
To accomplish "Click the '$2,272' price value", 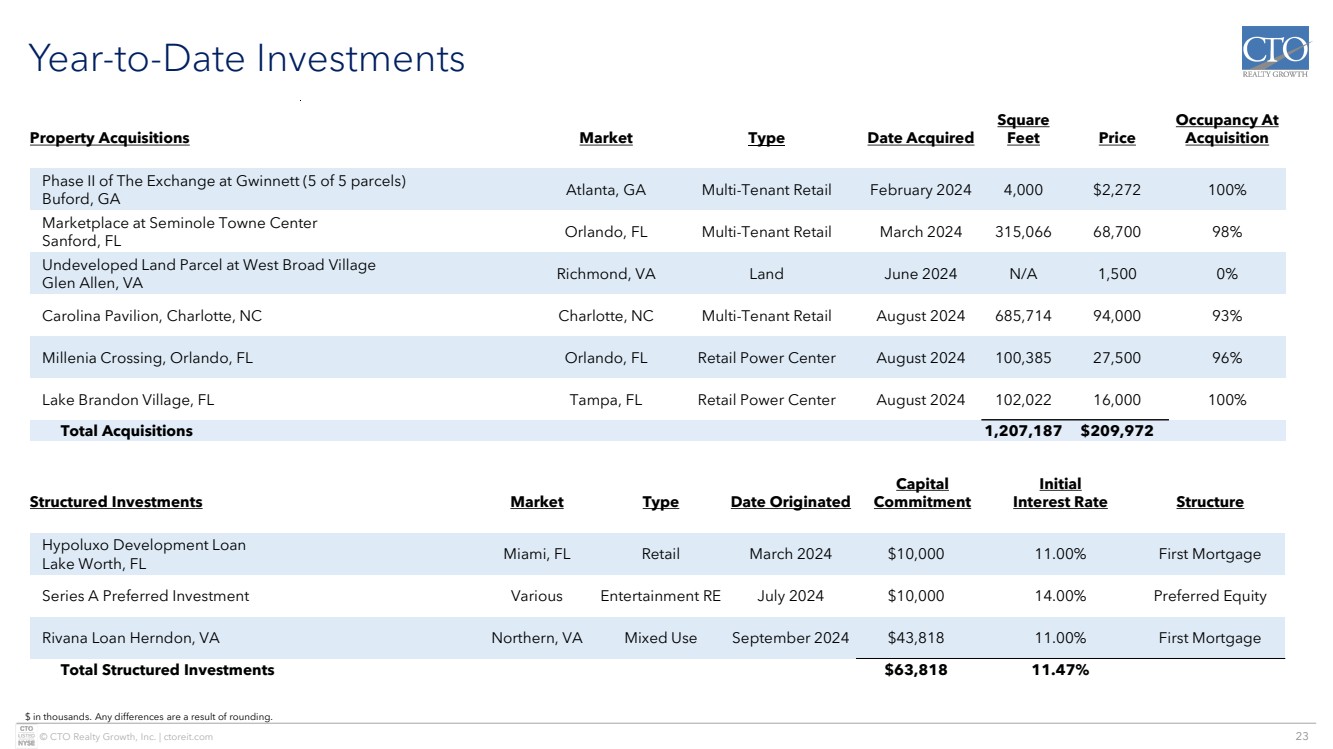I will (x=1116, y=190).
